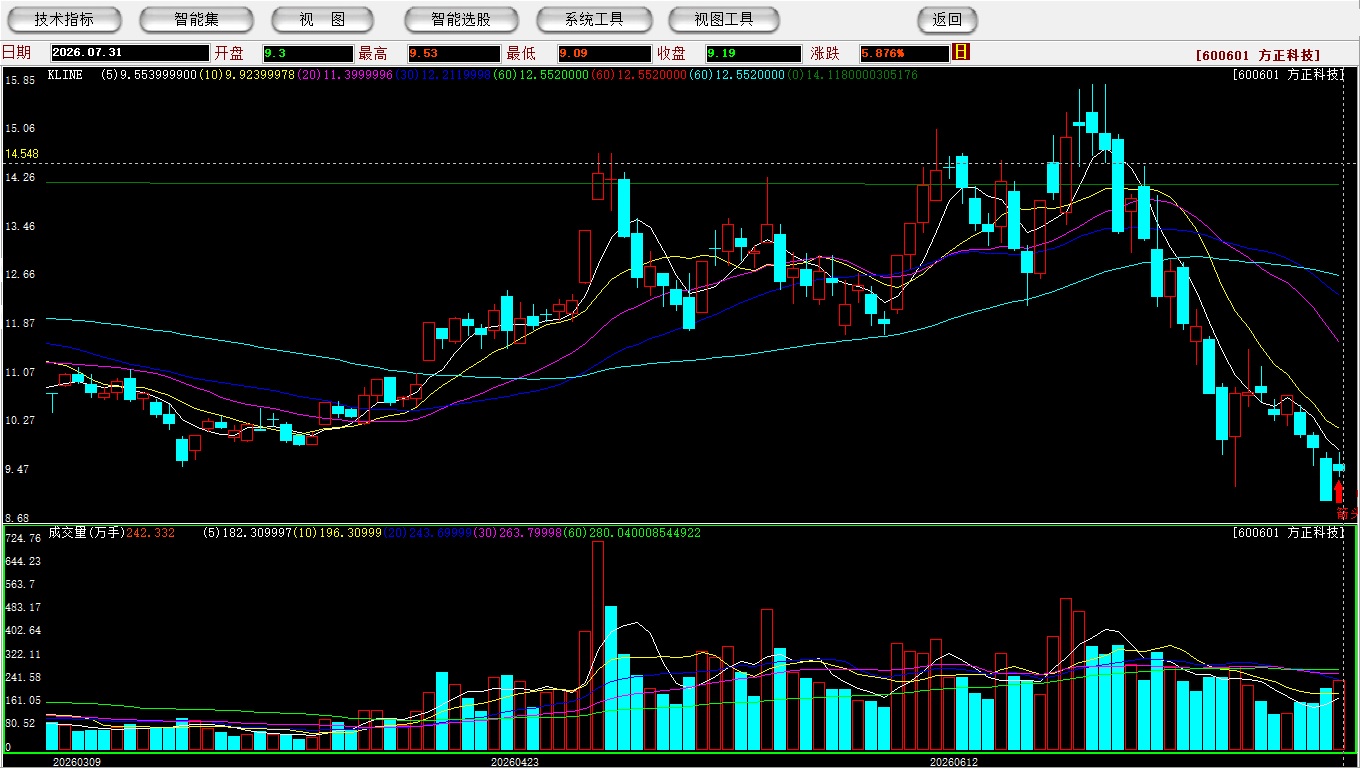Click the date axis label 20260309

(76, 762)
